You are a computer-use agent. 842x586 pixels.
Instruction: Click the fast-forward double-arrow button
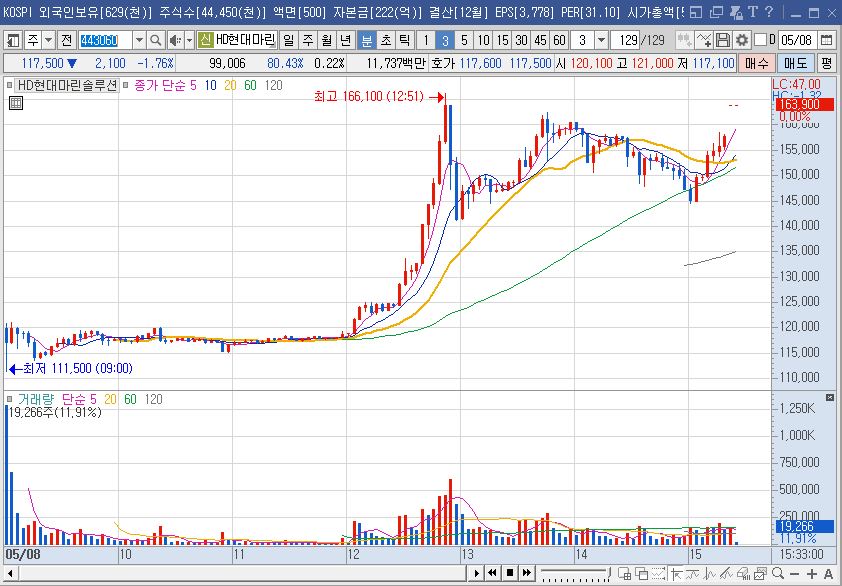pyautogui.click(x=527, y=573)
